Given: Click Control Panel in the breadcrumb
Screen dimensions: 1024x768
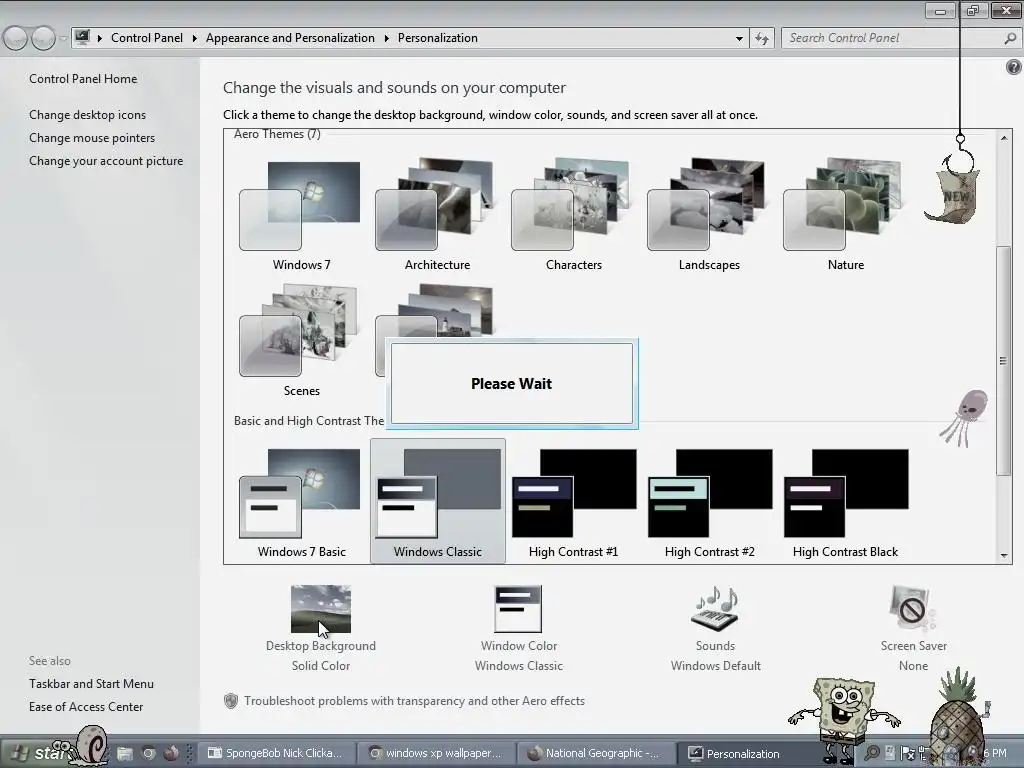Looking at the screenshot, I should tap(147, 38).
